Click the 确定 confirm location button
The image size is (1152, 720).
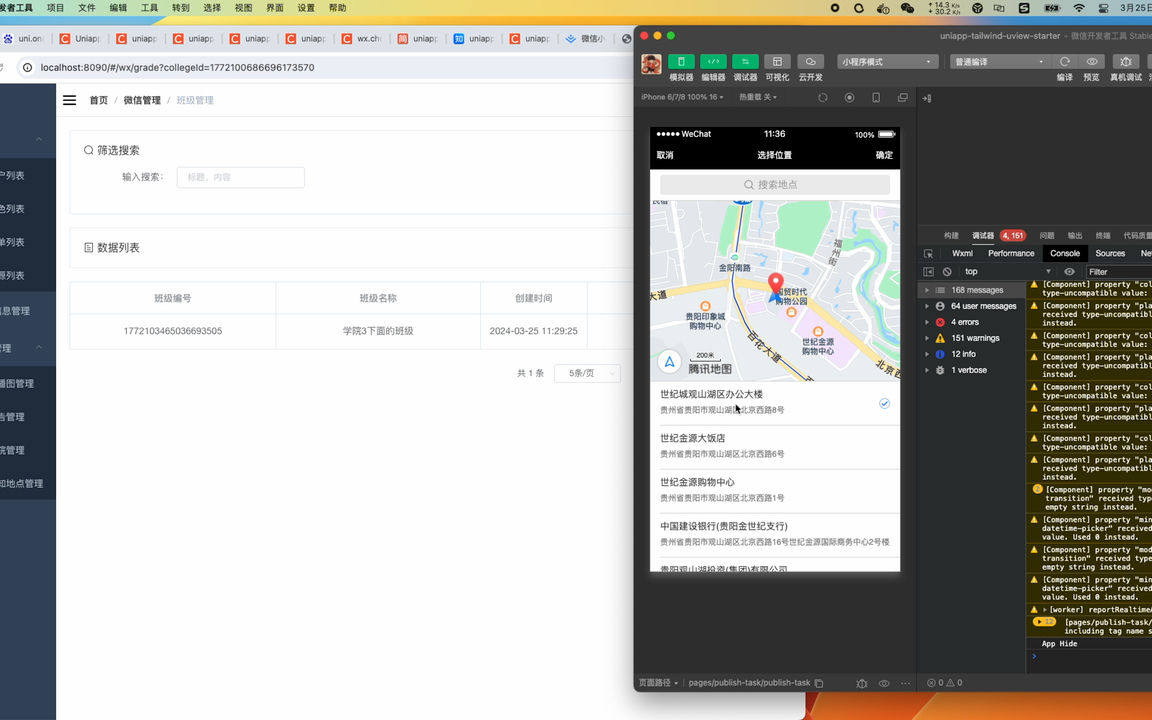pos(883,155)
